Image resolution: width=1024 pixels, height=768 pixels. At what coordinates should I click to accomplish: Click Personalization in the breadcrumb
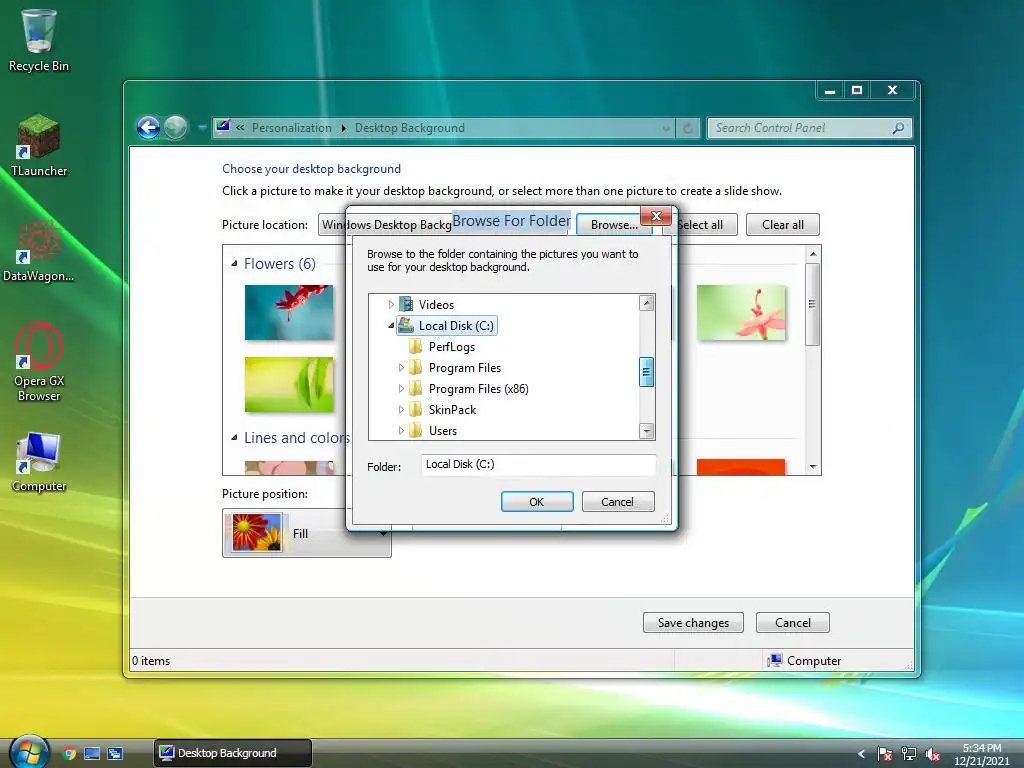coord(291,128)
